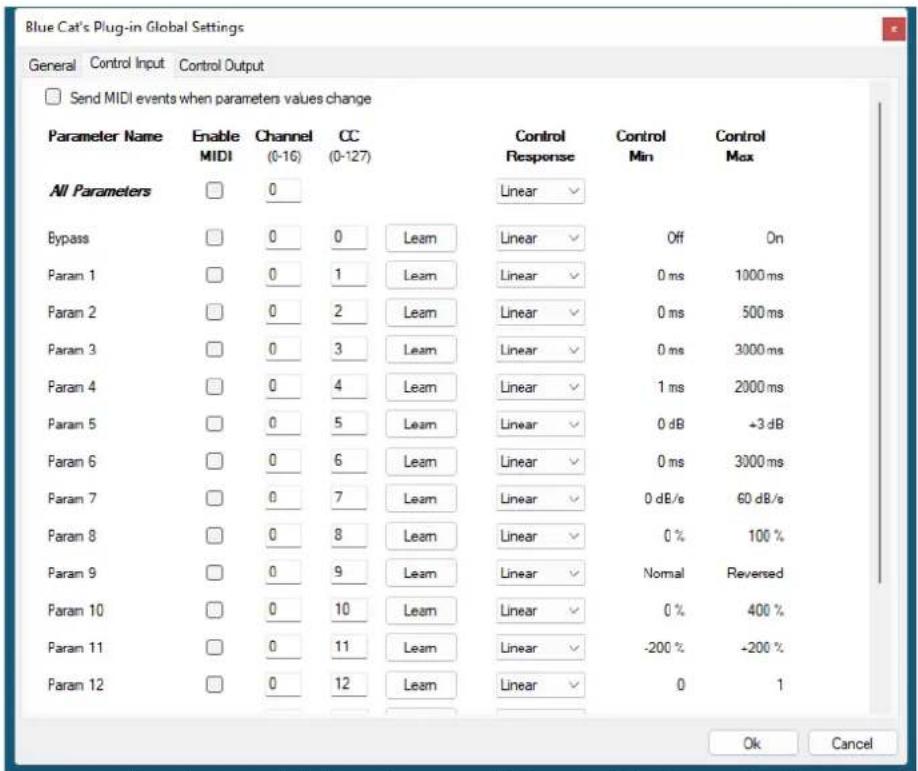Select the Control Input tab
Viewport: 918px width, 771px height.
(x=127, y=63)
